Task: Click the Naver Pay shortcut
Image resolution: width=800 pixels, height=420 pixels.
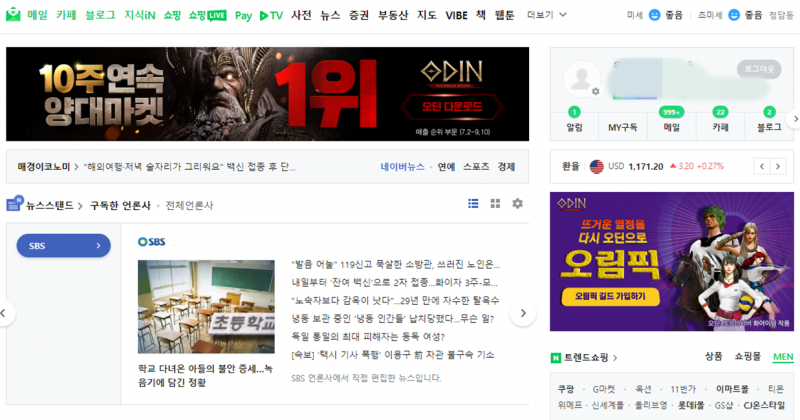Action: (243, 15)
